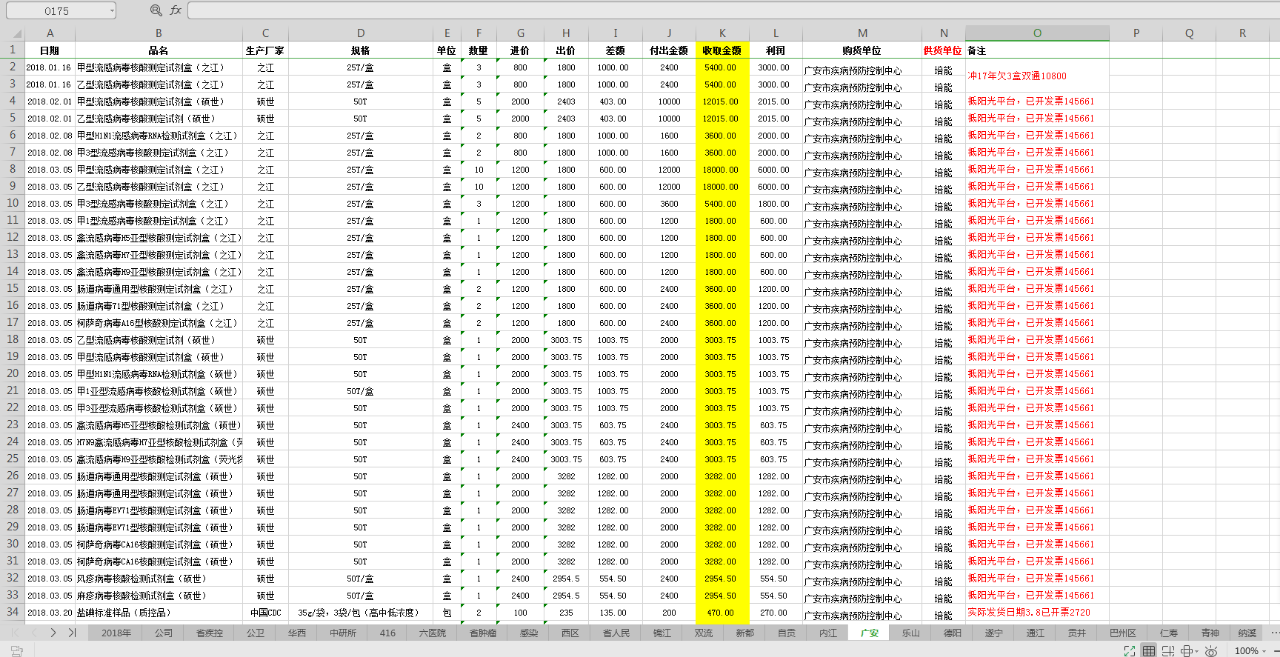Viewport: 1280px width, 657px height.
Task: Click the zoom search icon beside formula bar
Action: (x=155, y=9)
